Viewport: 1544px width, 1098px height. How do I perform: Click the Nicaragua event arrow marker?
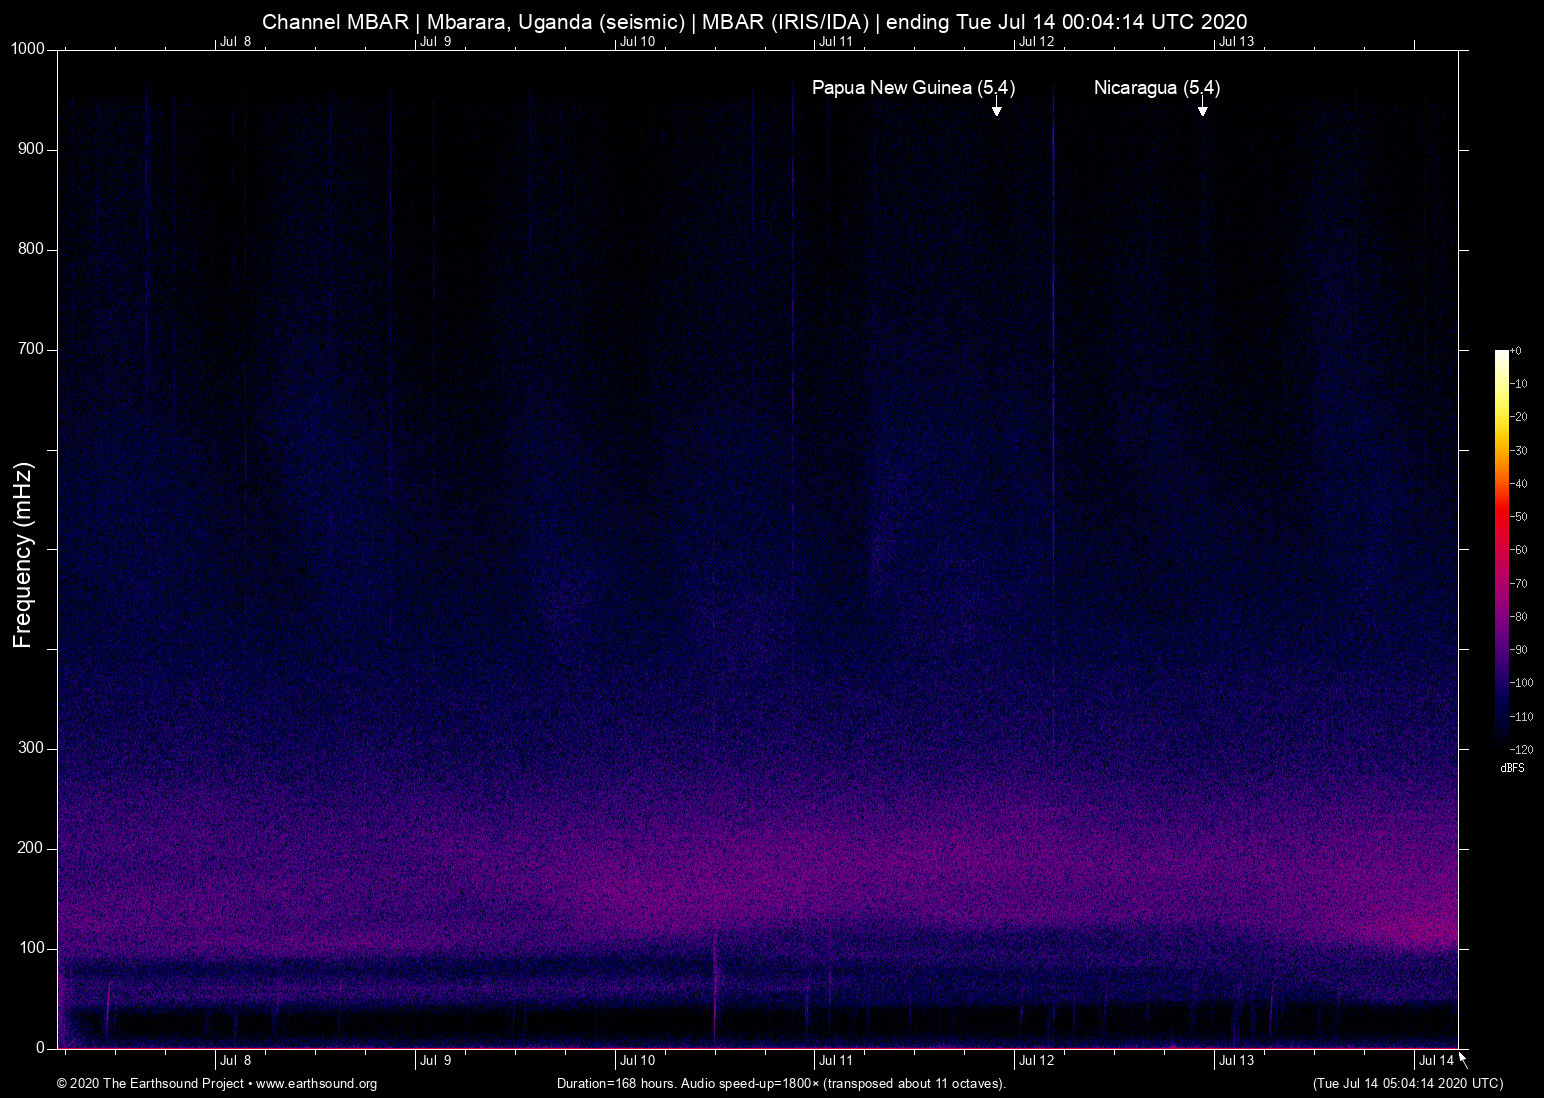1202,109
